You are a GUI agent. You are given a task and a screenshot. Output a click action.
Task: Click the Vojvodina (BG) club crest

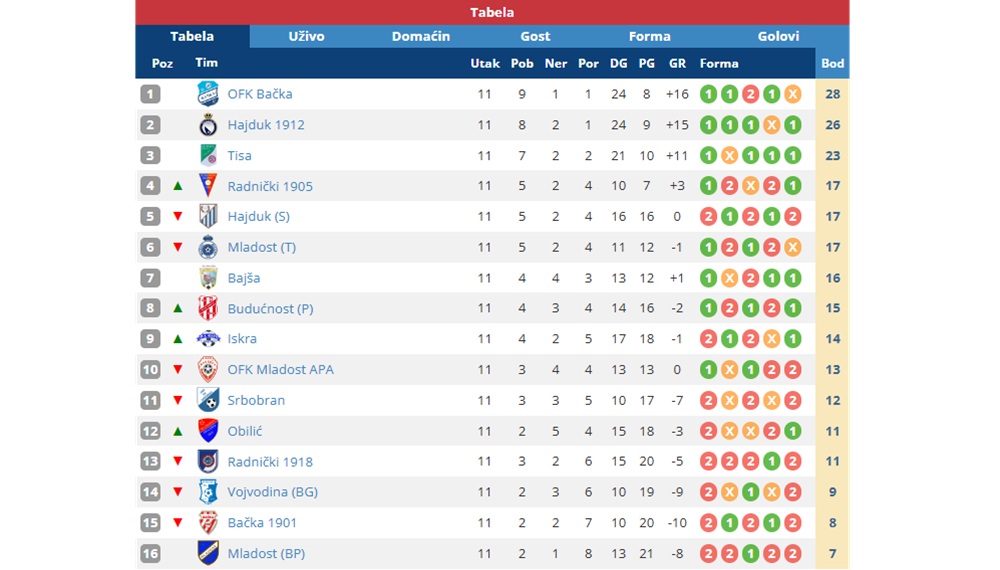point(208,492)
